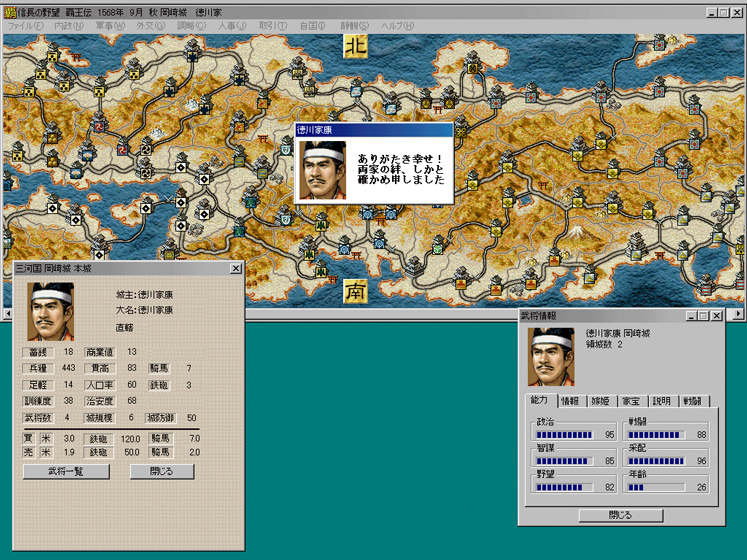Click Mount Fuji icon on the map
Screen dimensions: 747x560
[577, 233]
